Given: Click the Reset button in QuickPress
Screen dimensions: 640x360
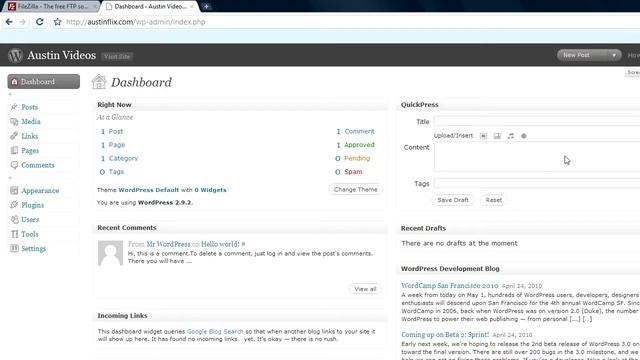Looking at the screenshot, I should (x=493, y=200).
